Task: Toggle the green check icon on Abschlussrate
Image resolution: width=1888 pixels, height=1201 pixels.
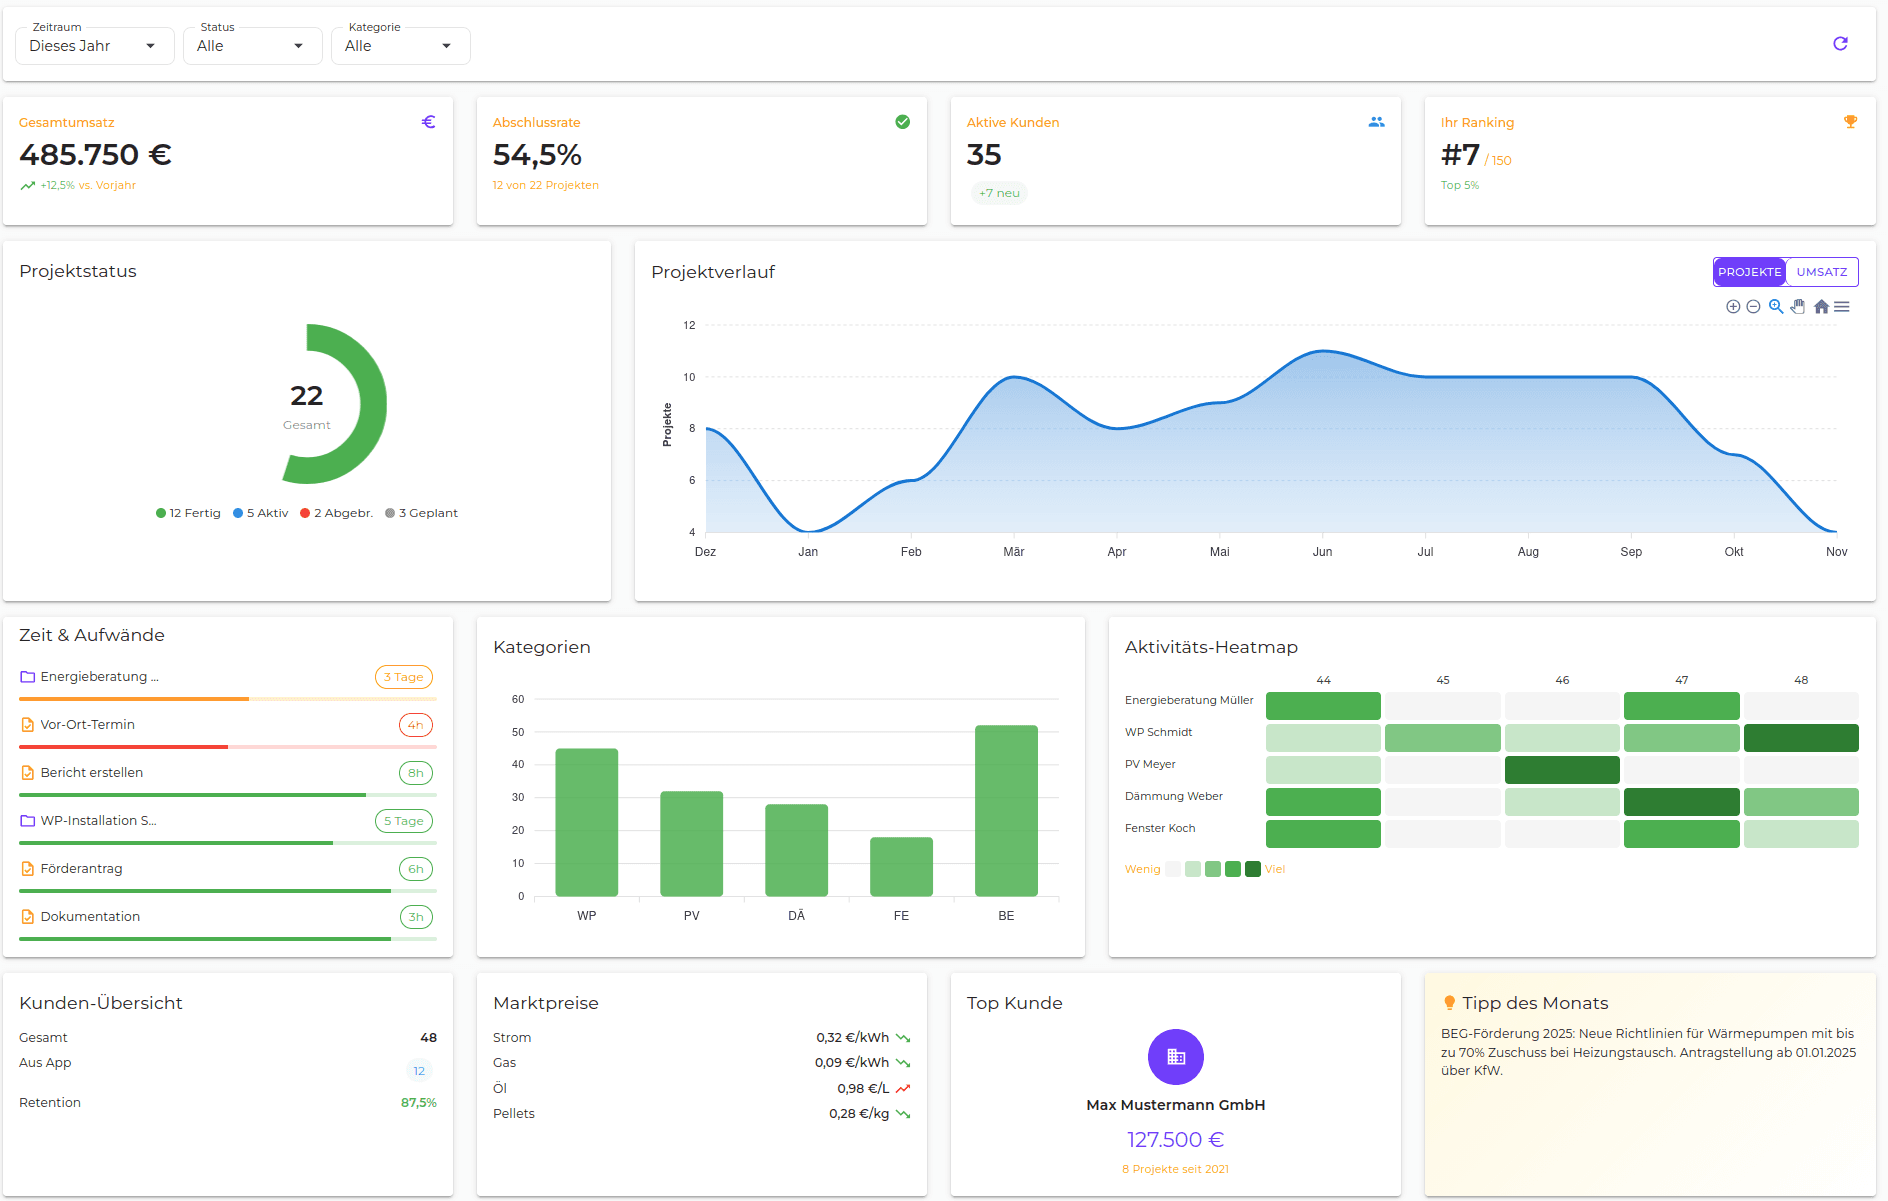Action: (902, 121)
